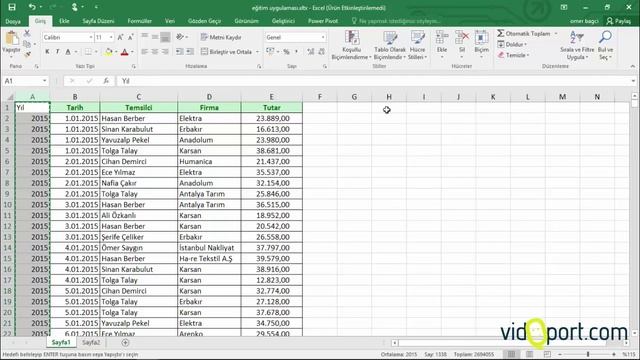
Task: Increase font size with larger A icon
Action: (120, 37)
